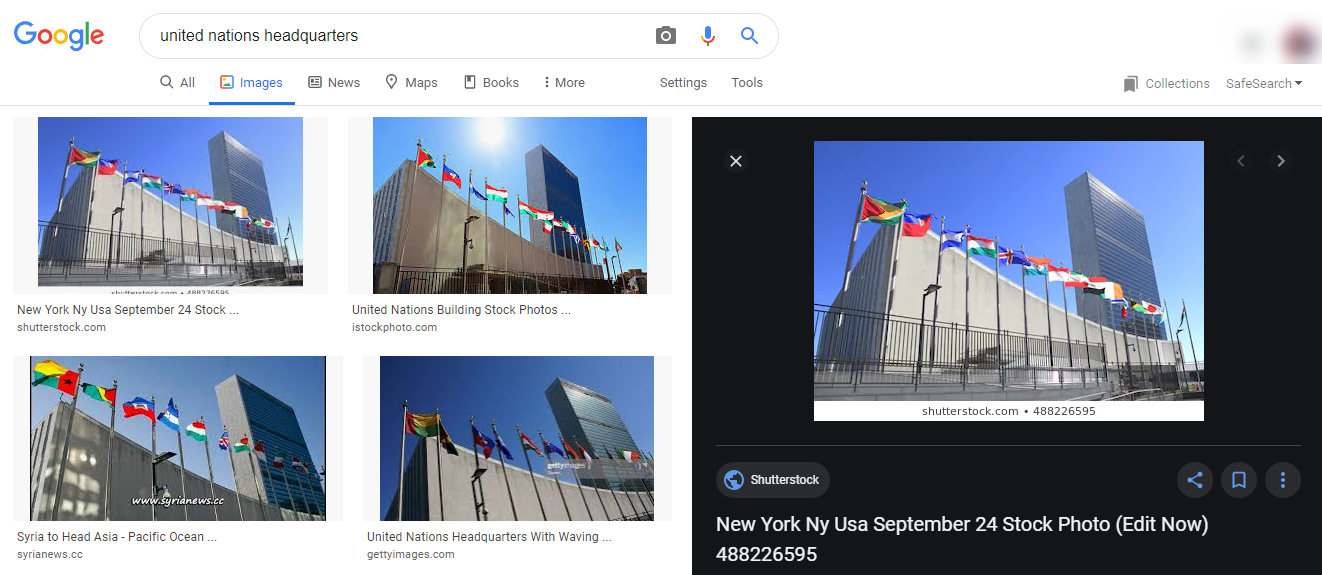Click the istockphoto.com source text
The height and width of the screenshot is (575, 1322).
point(394,327)
